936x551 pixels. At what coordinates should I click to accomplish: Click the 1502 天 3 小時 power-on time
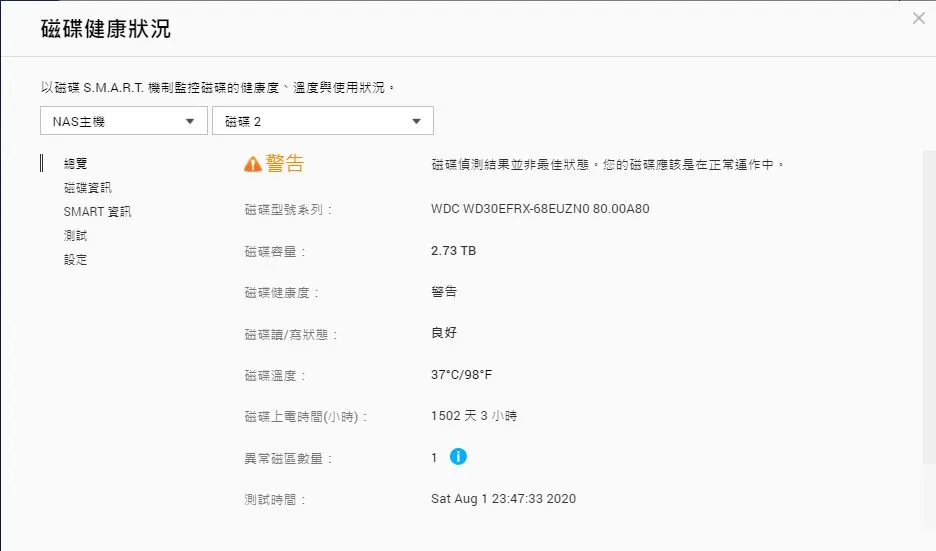[x=474, y=416]
